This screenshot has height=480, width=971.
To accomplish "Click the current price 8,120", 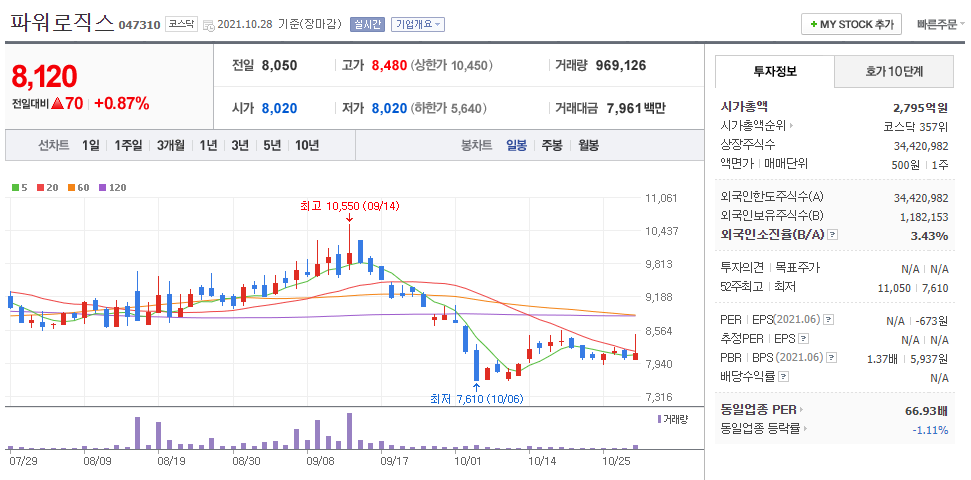I will [44, 76].
